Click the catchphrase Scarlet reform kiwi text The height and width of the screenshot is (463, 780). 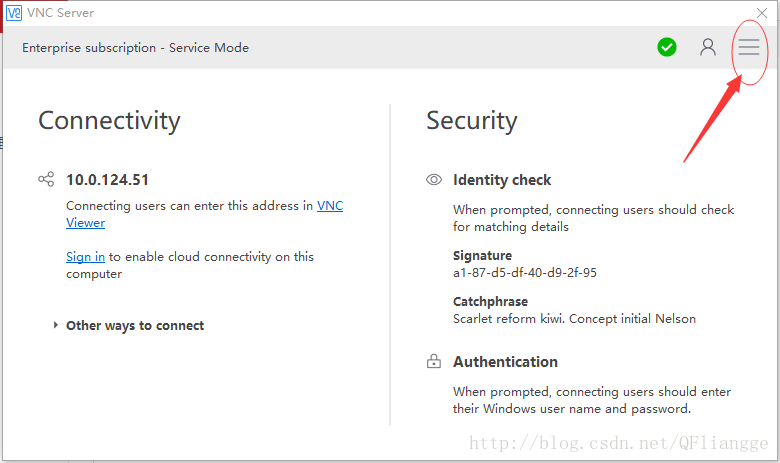tap(574, 318)
